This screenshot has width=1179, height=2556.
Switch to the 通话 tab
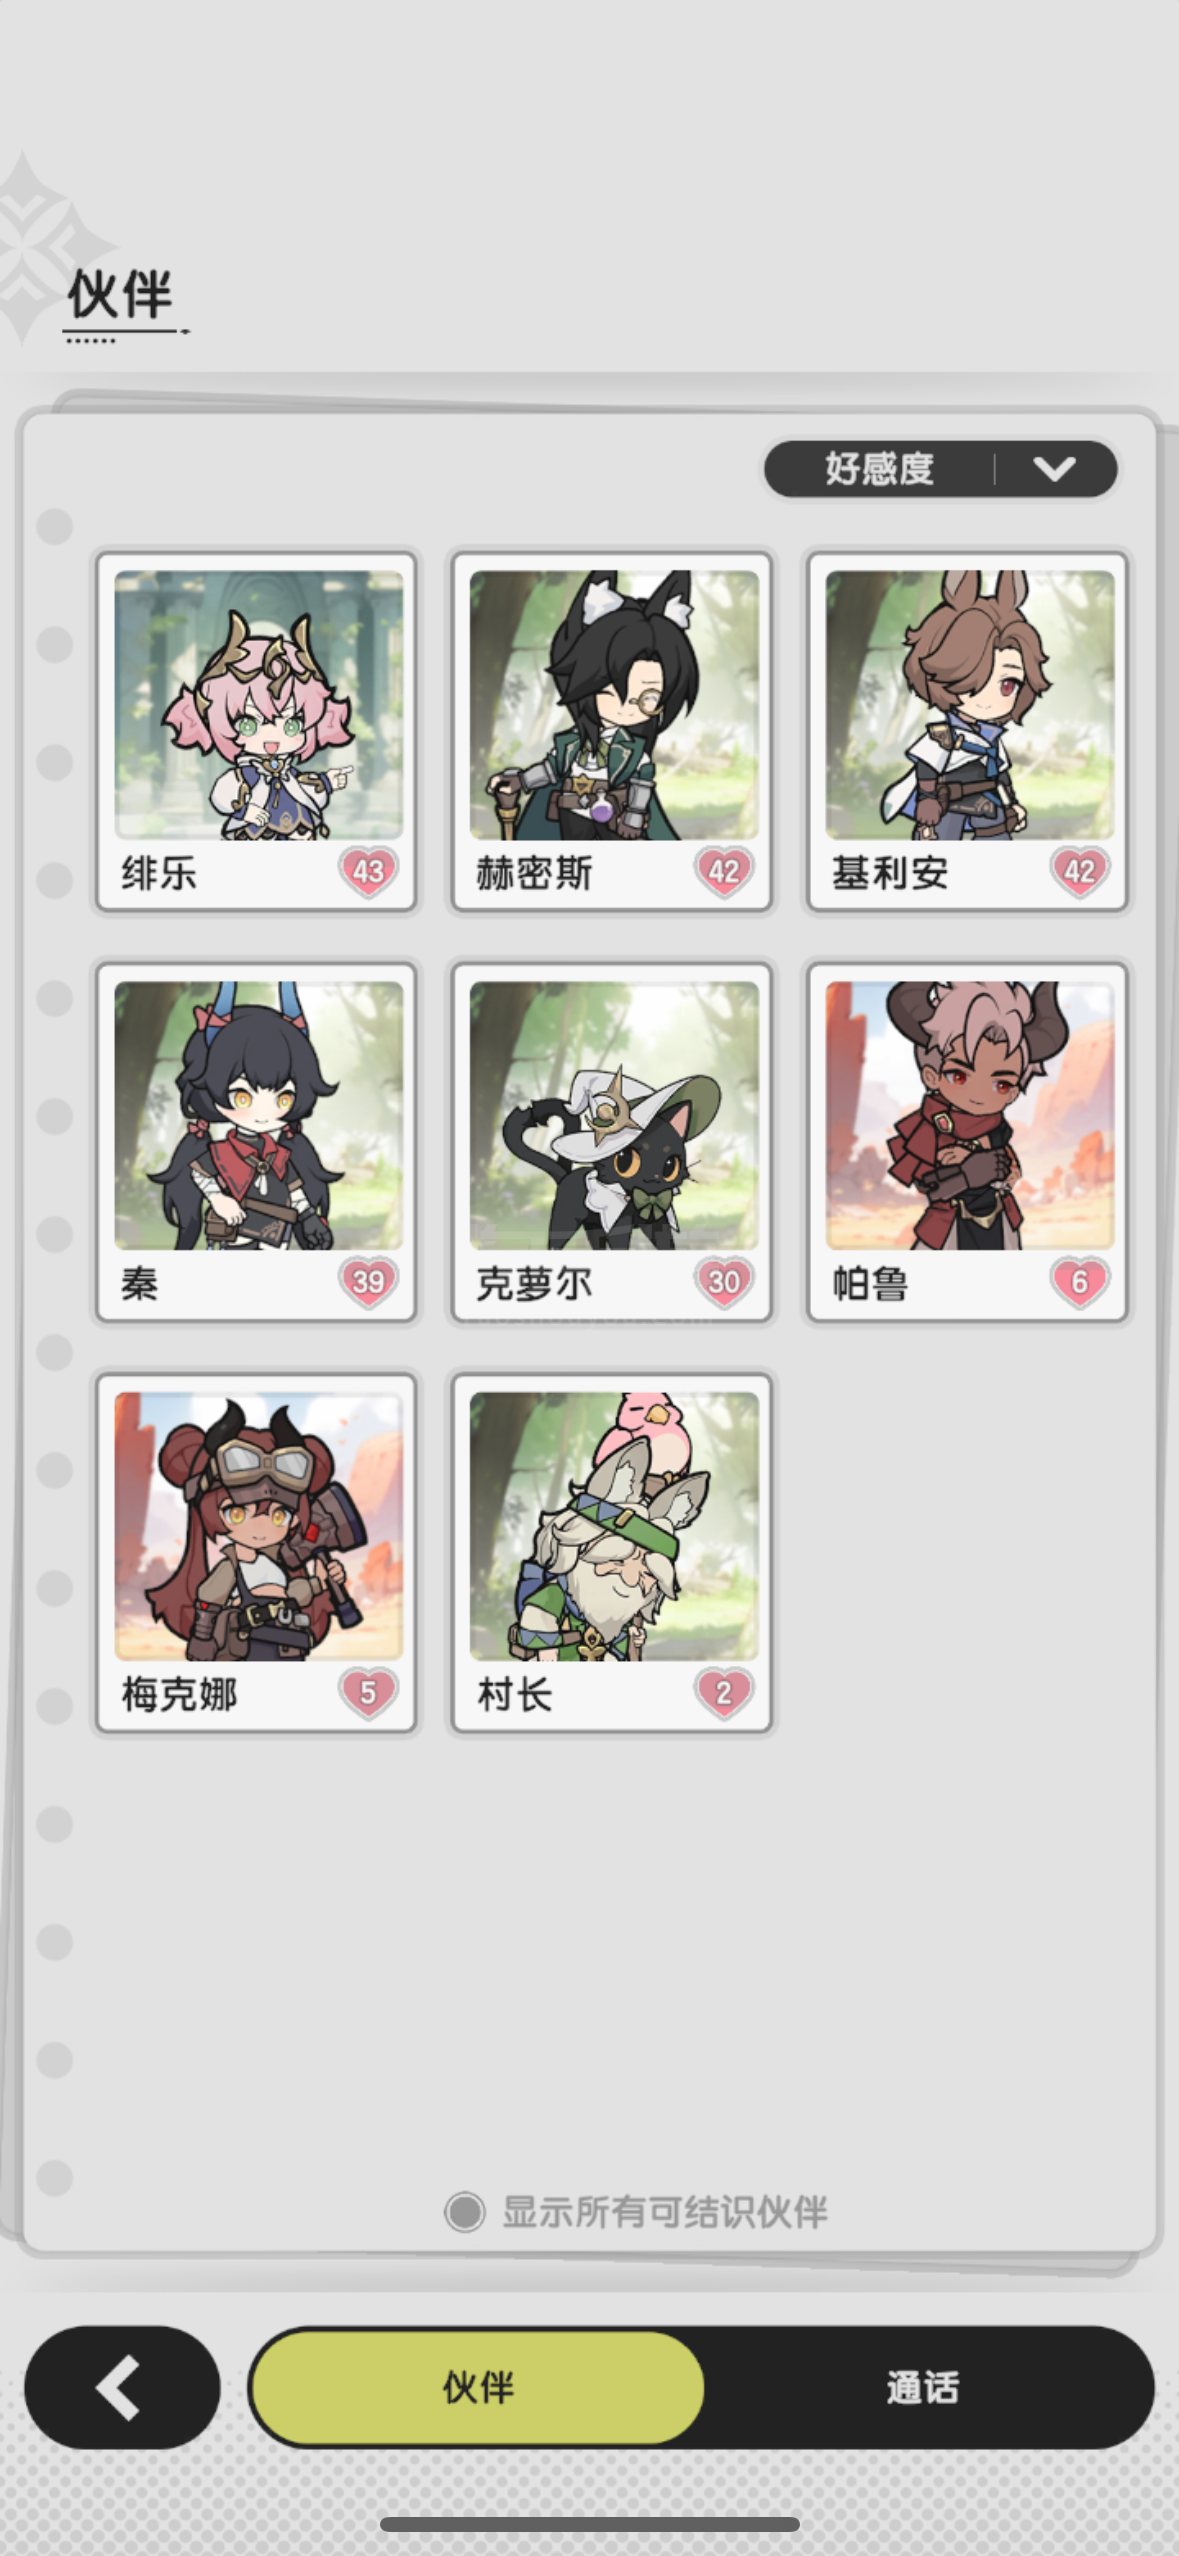(923, 2387)
